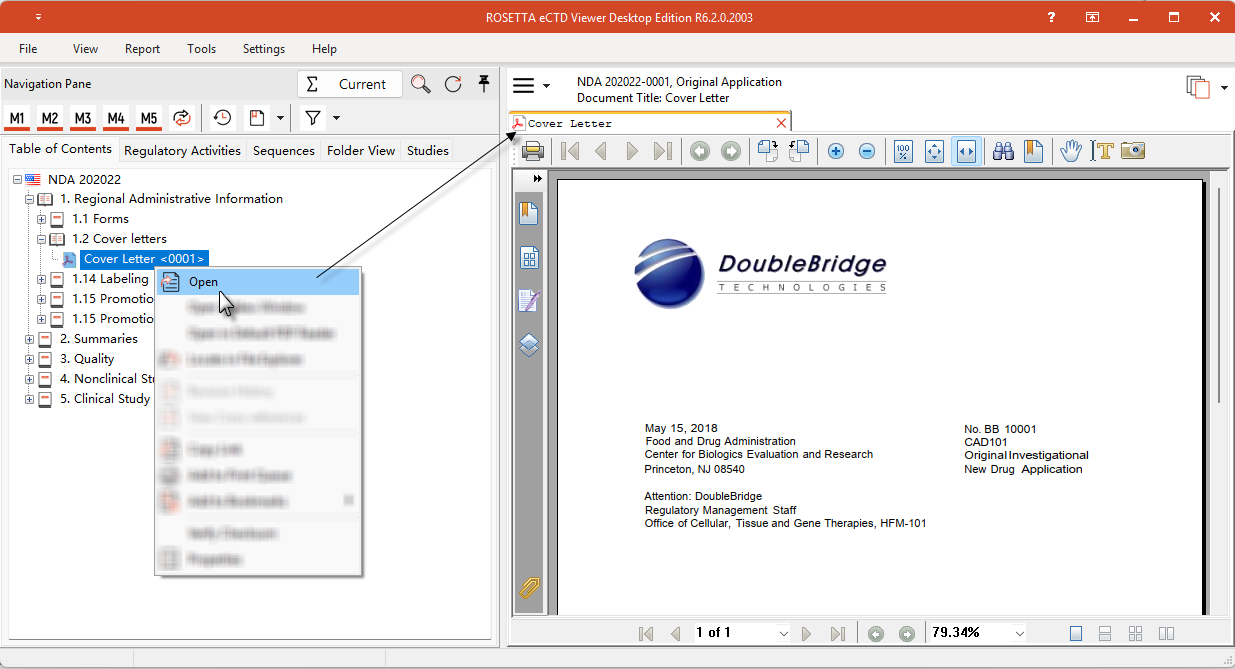The width and height of the screenshot is (1235, 669).
Task: Go to first page in PDF toolbar
Action: point(570,151)
